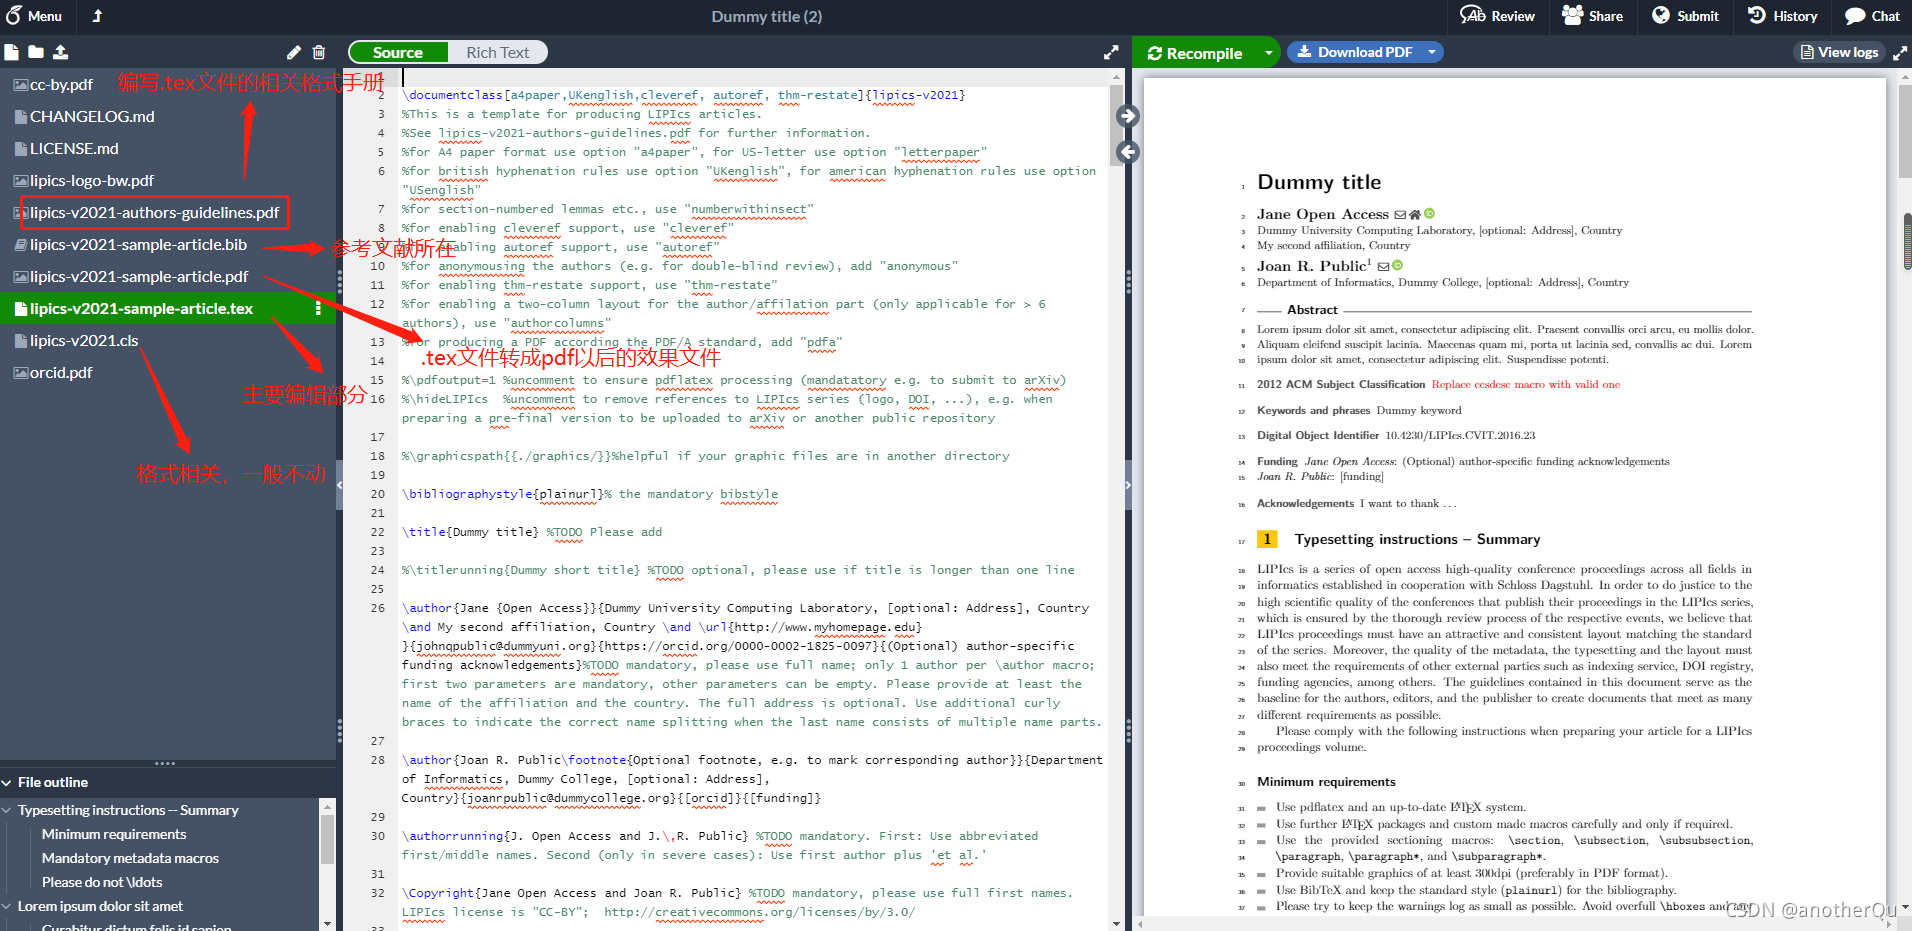Jump to Minimum requirements in outline

click(114, 834)
